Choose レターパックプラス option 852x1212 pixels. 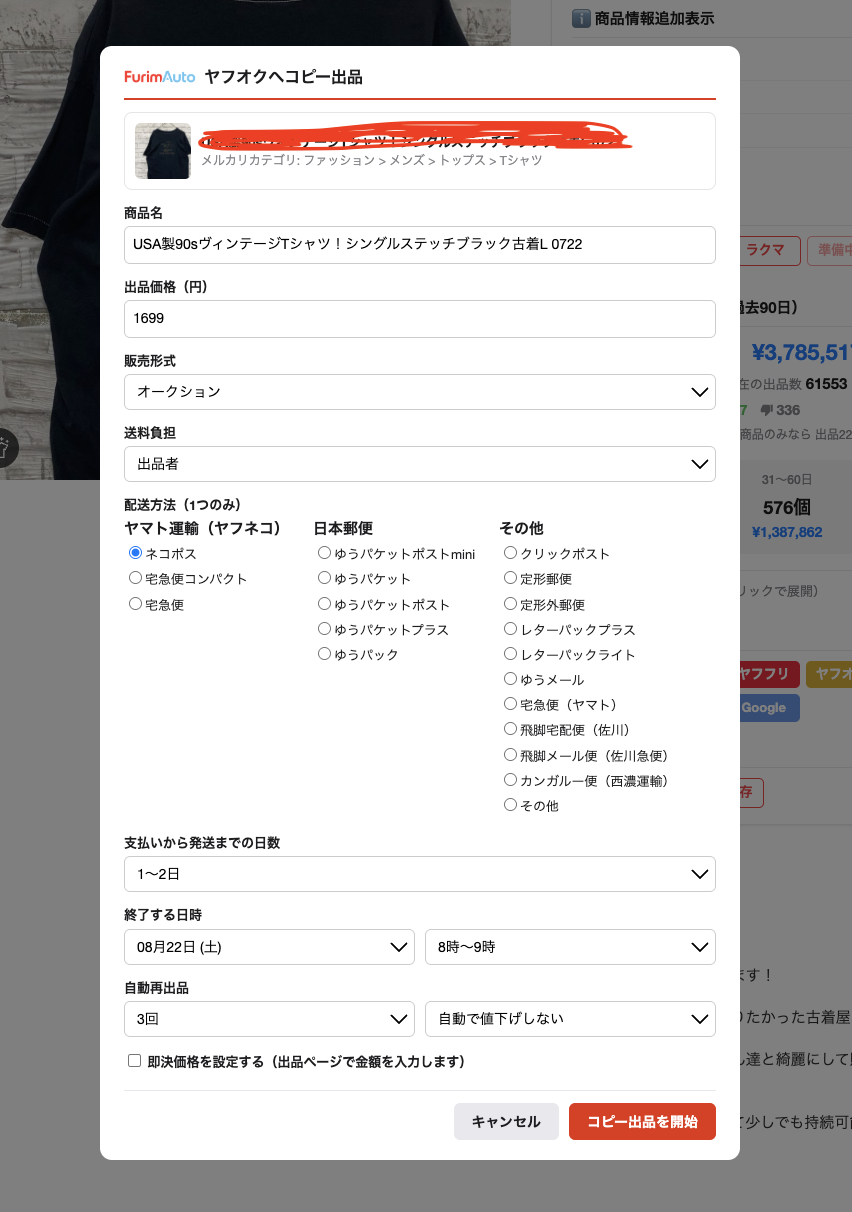(510, 629)
